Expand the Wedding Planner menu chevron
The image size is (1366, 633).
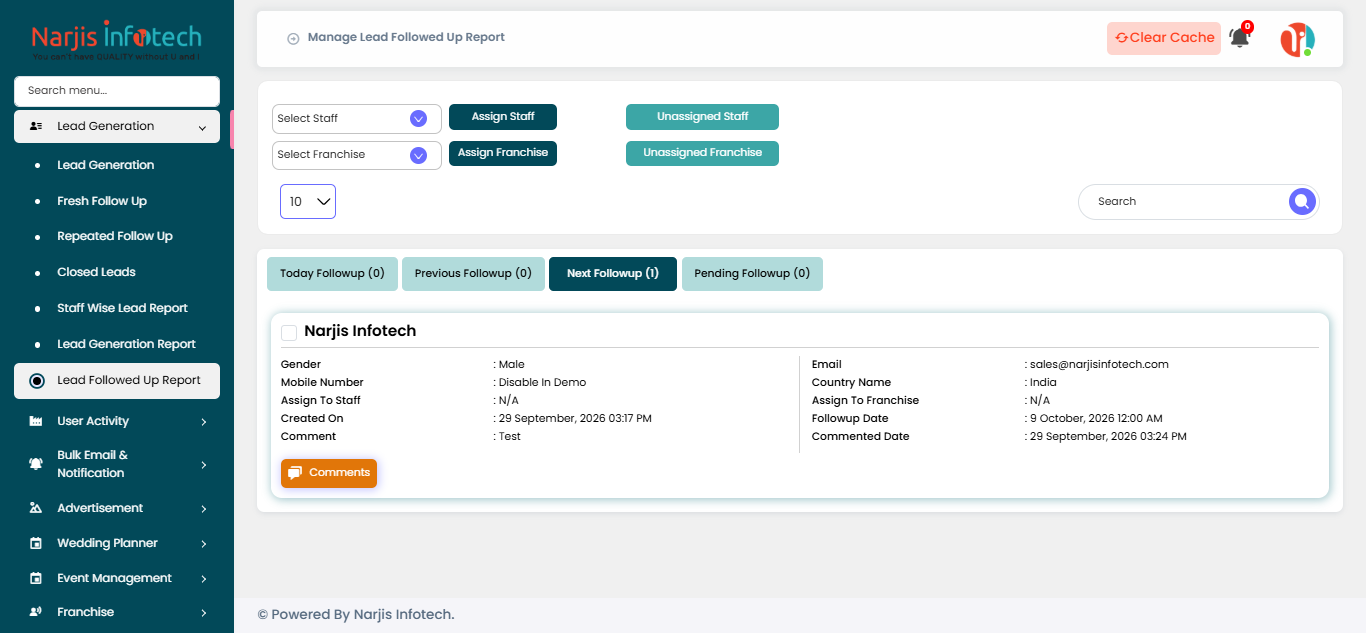click(x=204, y=544)
